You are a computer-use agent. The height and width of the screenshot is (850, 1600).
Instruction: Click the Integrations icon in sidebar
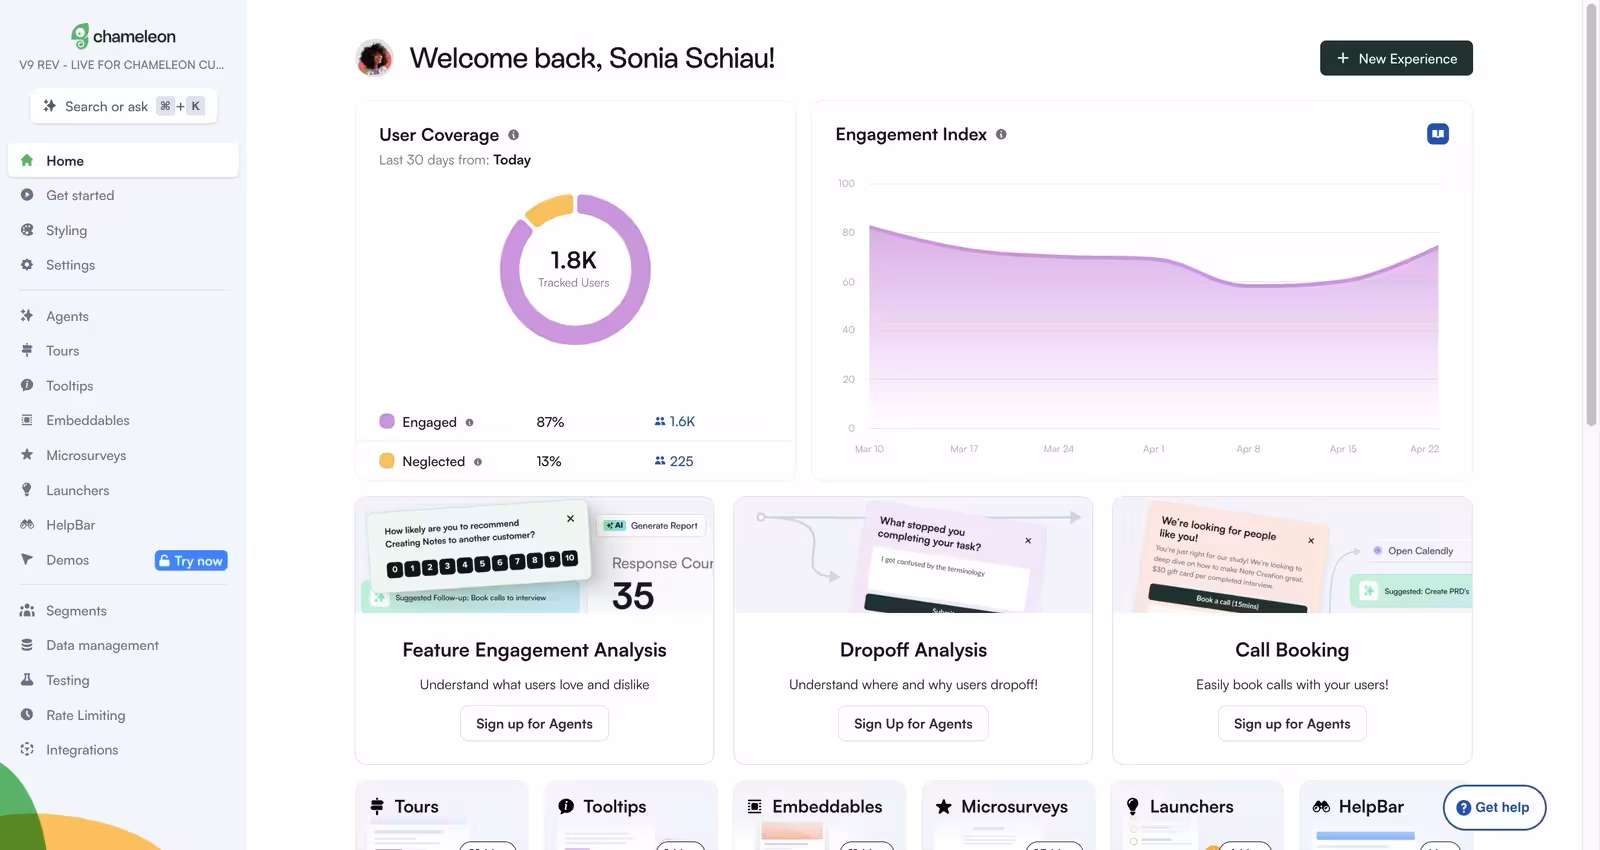tap(27, 750)
